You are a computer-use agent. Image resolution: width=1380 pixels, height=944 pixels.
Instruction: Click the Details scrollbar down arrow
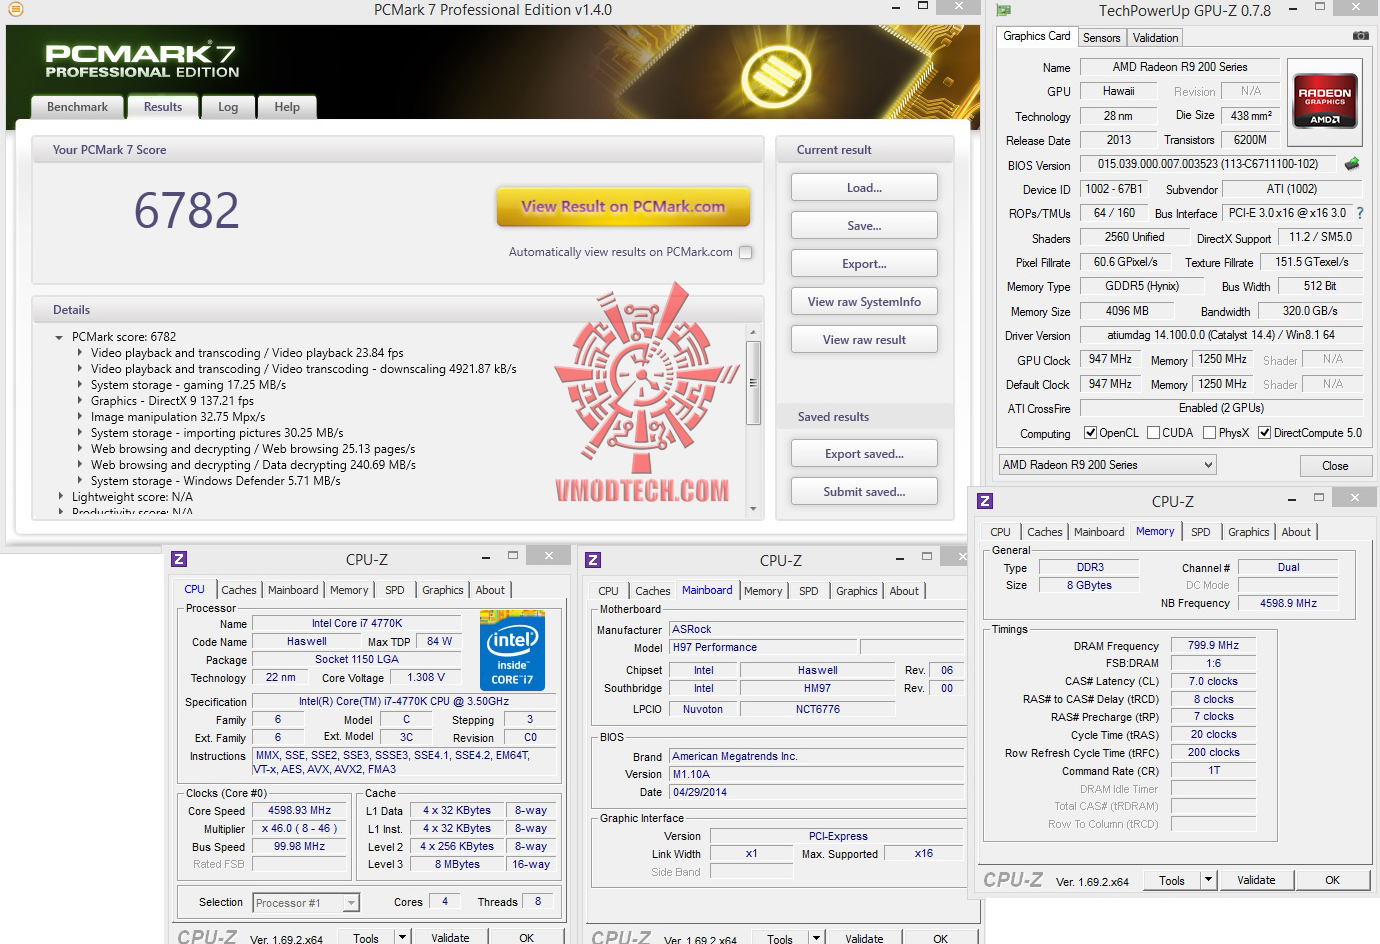(x=753, y=510)
